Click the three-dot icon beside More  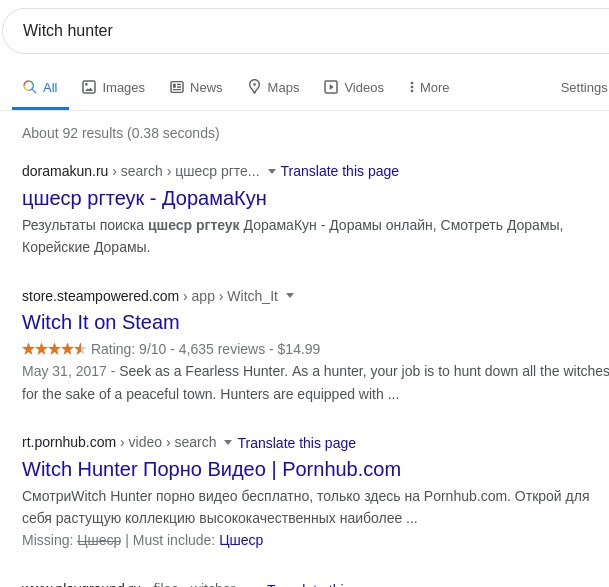[412, 87]
